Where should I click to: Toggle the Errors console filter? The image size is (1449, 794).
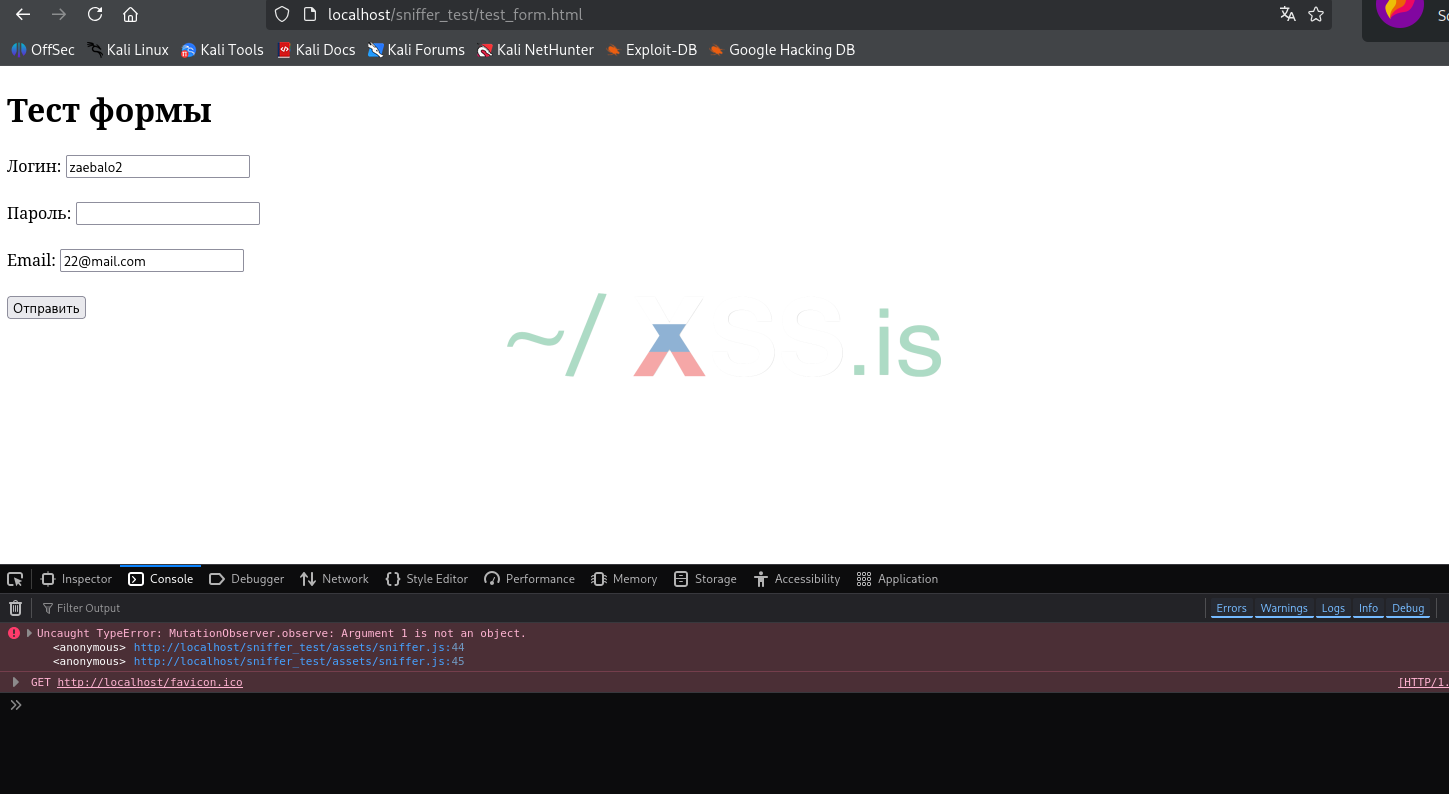[1231, 607]
